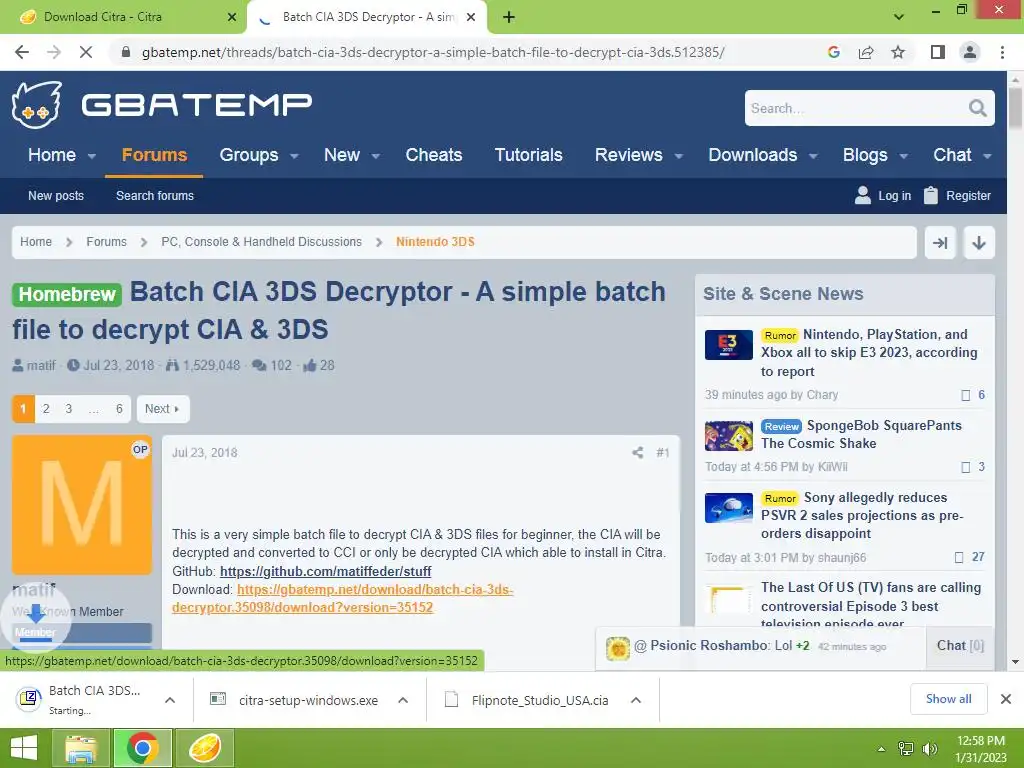Click the comment count icon showing 27
1024x768 pixels.
point(959,557)
